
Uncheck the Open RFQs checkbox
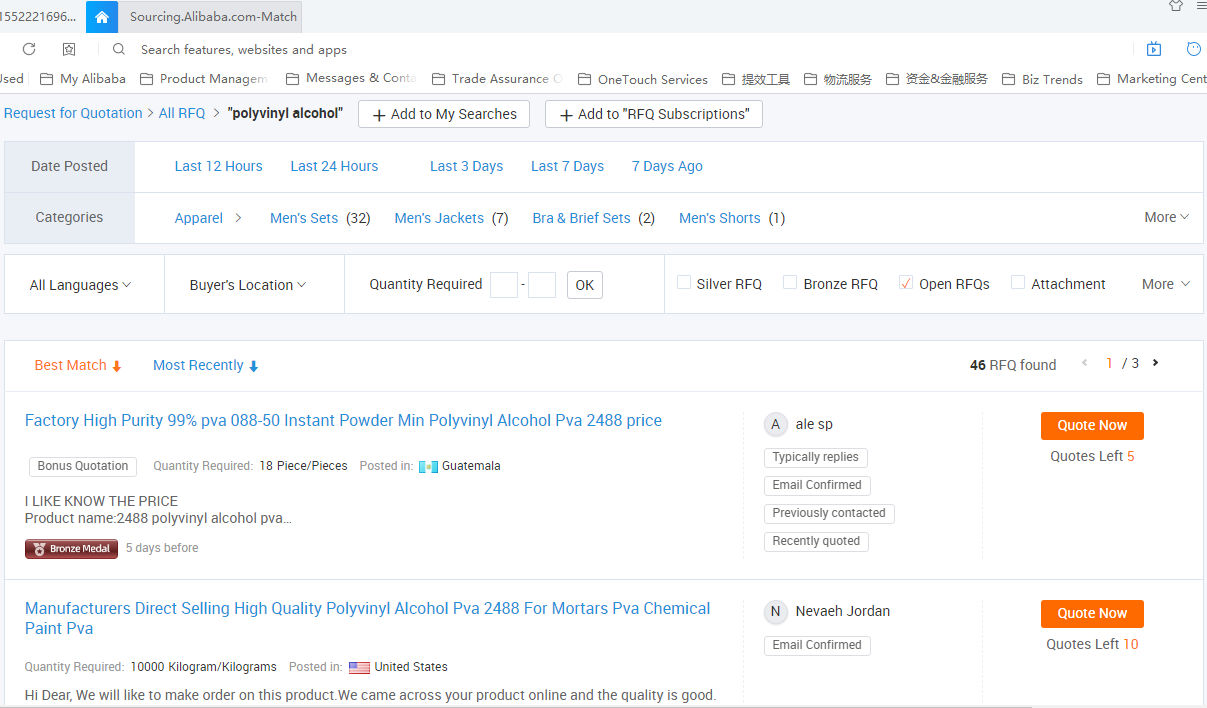coord(906,283)
